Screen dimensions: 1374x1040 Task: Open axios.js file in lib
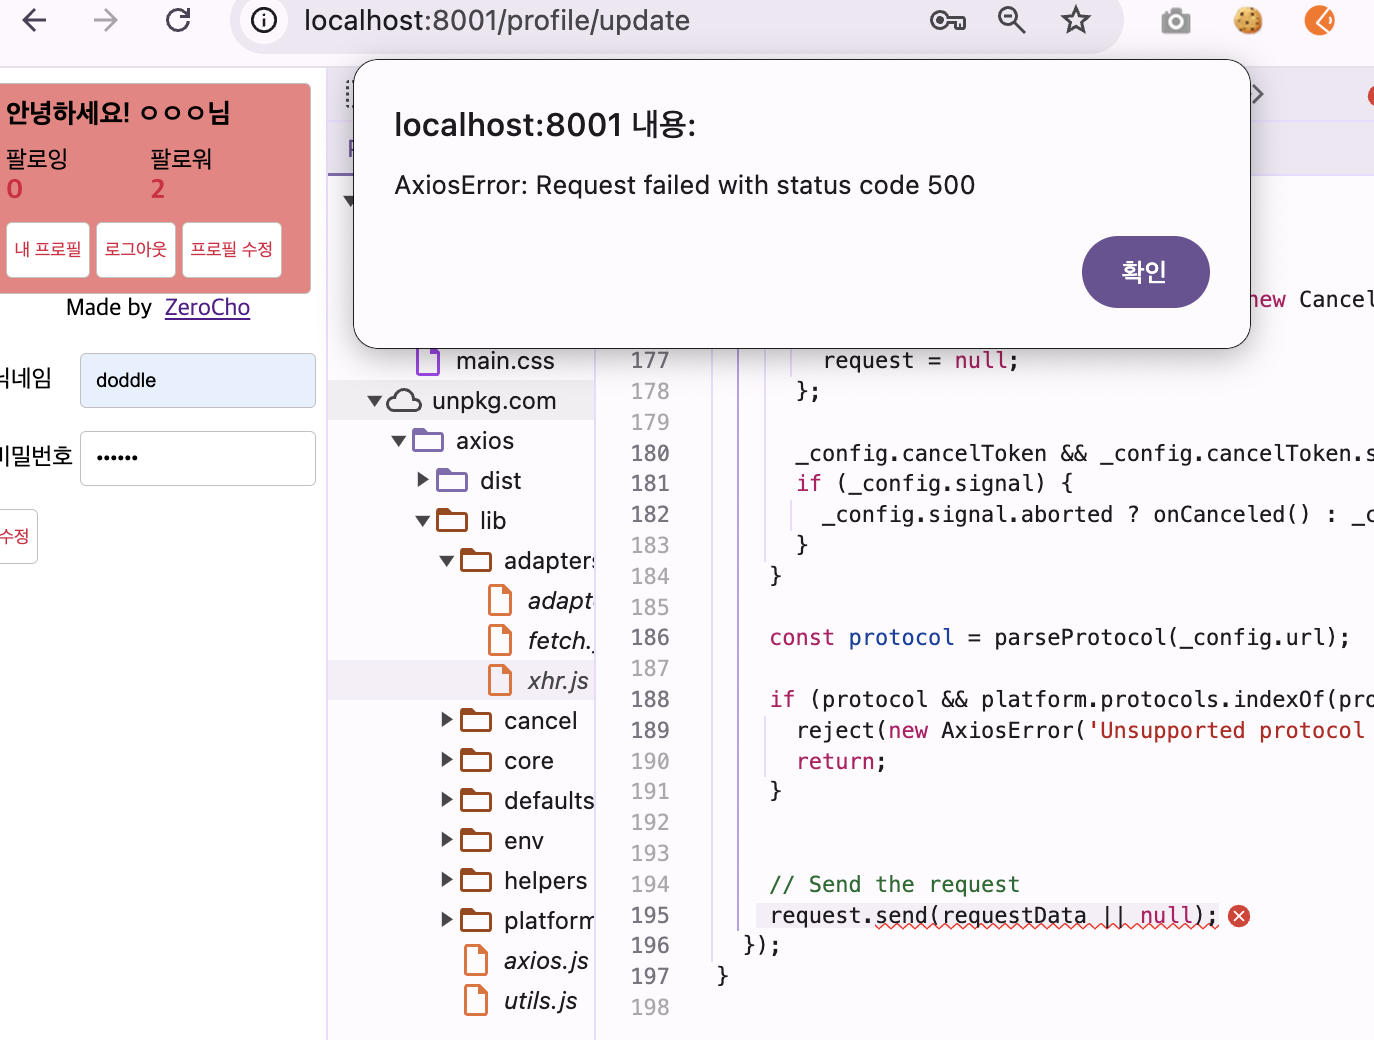tap(546, 961)
